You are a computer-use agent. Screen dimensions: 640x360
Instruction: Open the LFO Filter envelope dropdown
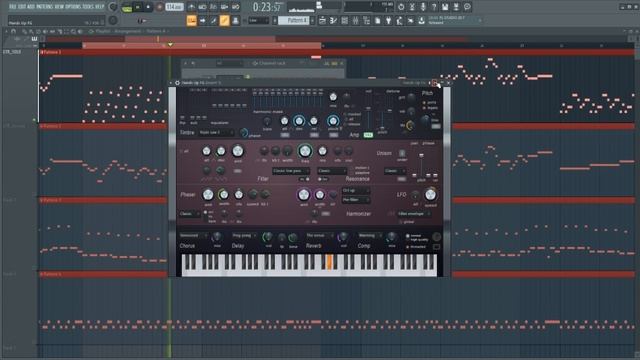tap(414, 214)
